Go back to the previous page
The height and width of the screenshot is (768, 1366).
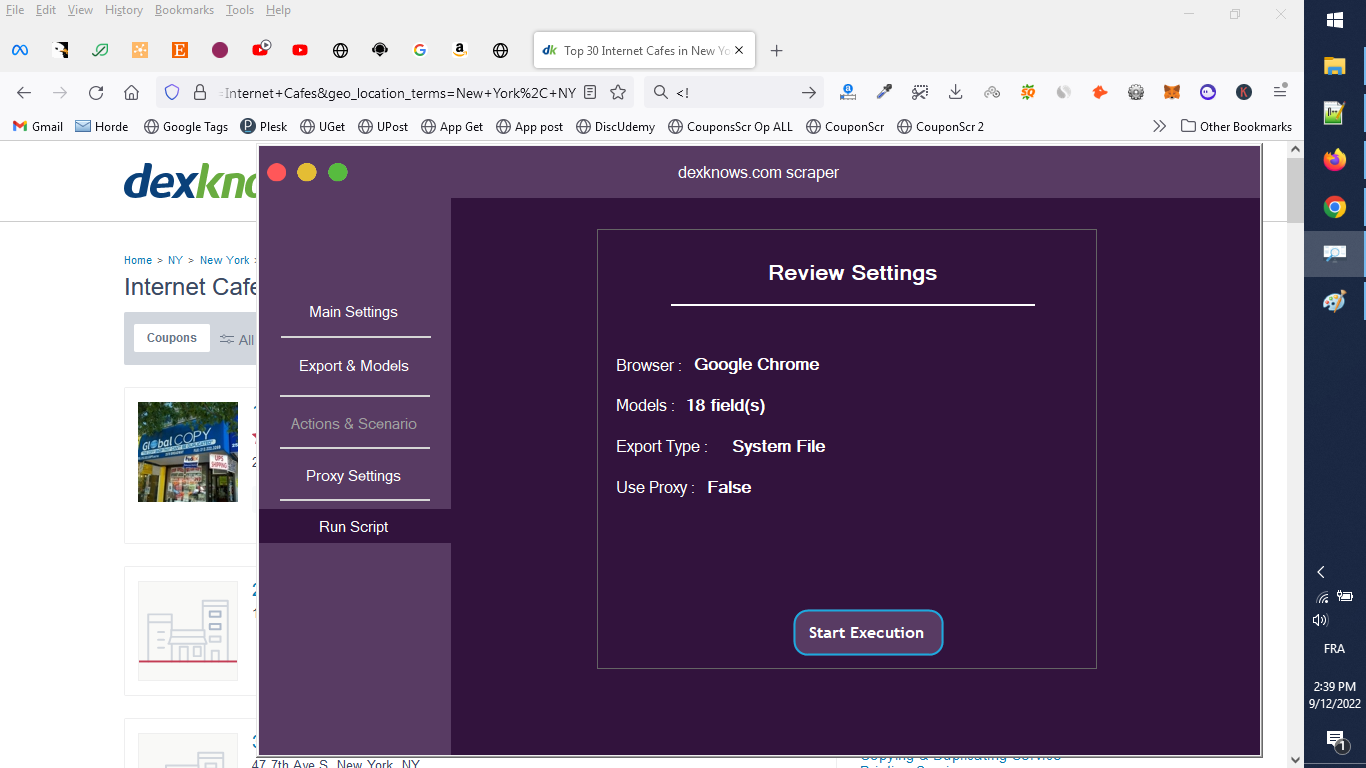[x=24, y=93]
